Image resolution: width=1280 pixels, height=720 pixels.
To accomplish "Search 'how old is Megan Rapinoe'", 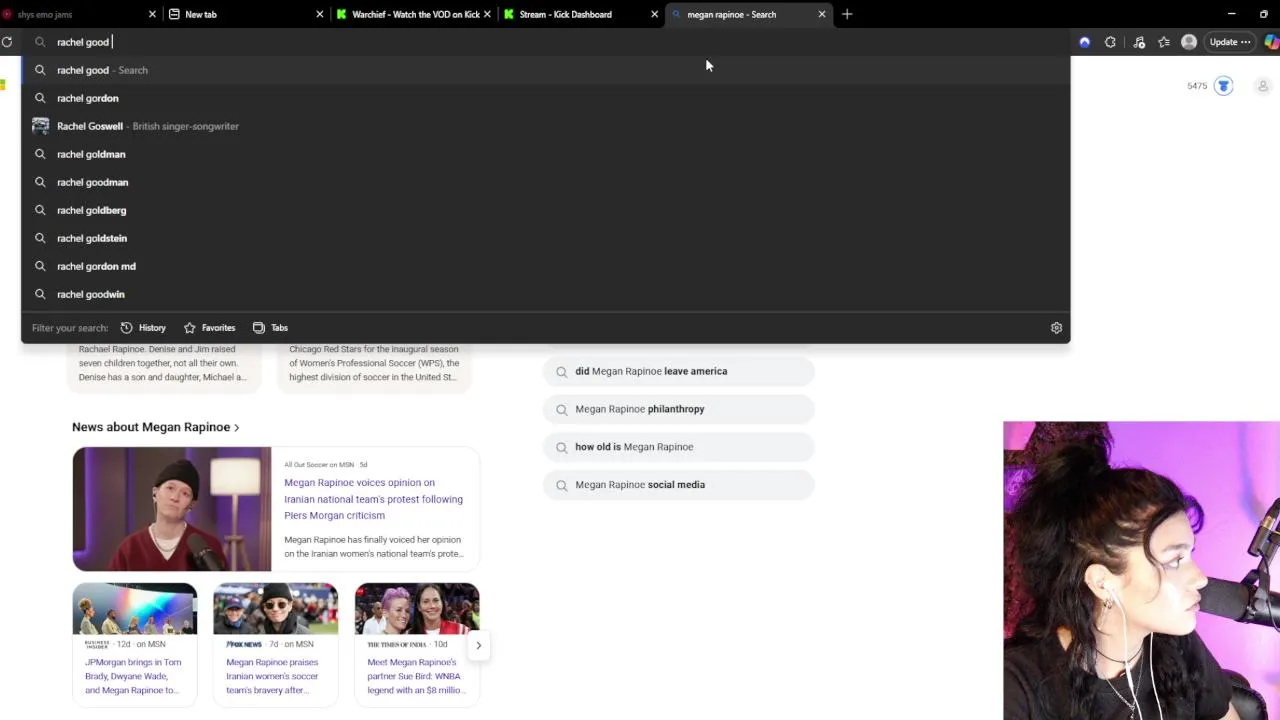I will click(679, 447).
